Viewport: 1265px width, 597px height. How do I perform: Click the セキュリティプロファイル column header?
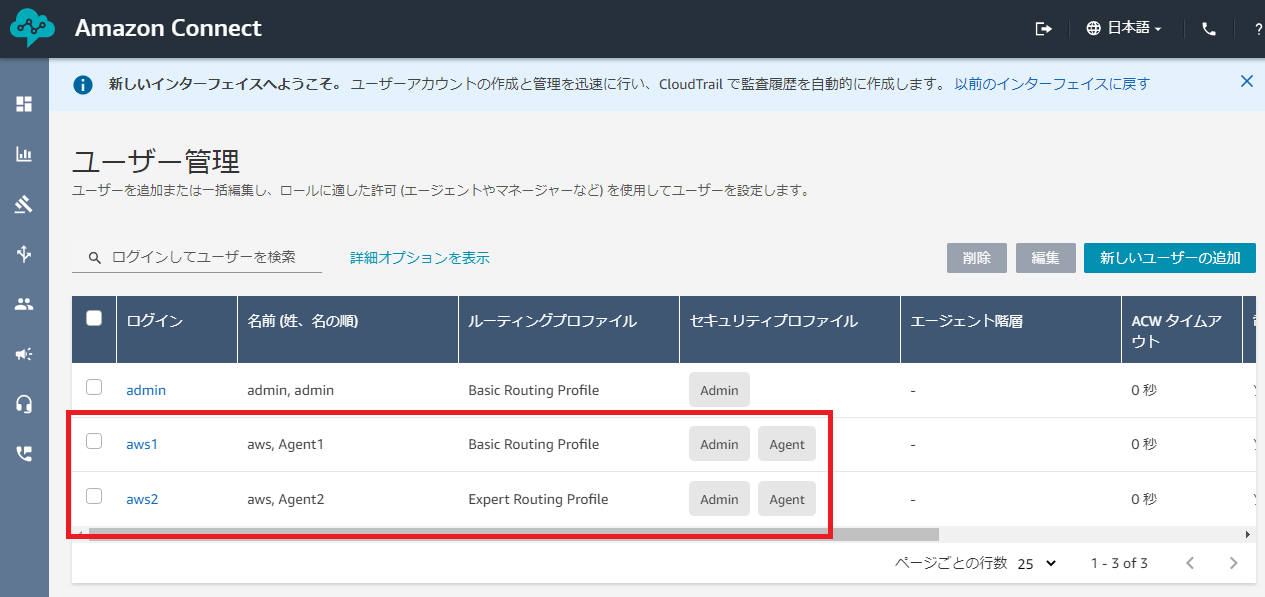tap(790, 330)
